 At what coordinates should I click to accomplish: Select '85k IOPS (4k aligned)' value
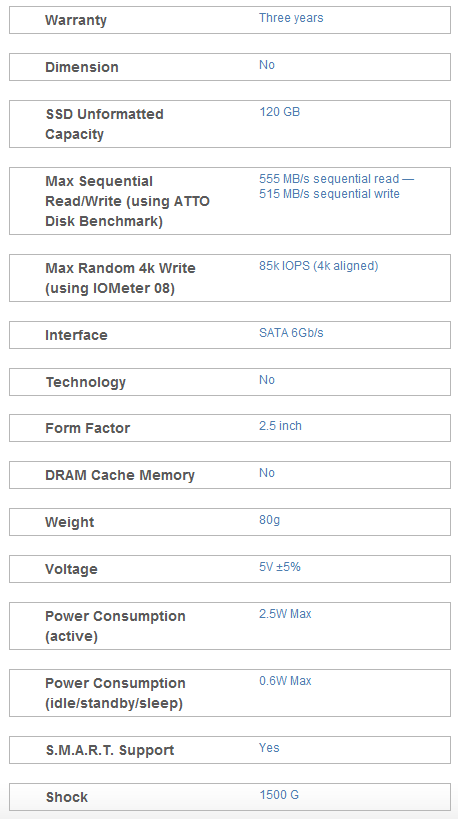pos(319,266)
